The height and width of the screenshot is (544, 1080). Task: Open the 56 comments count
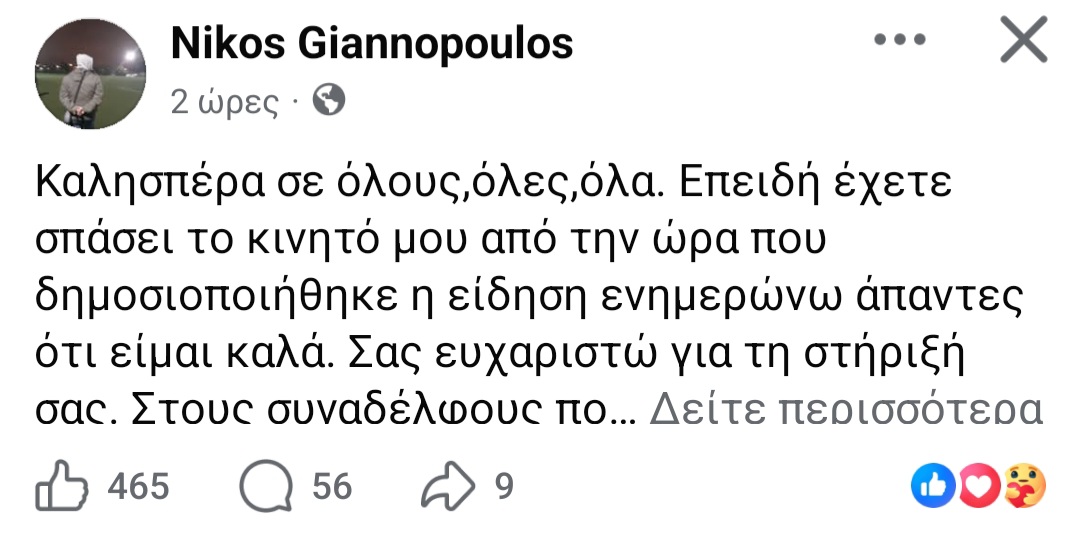tap(332, 487)
